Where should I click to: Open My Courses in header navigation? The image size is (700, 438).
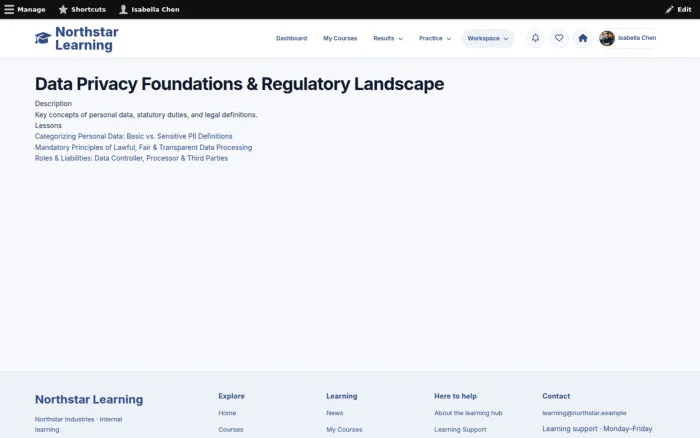point(340,38)
